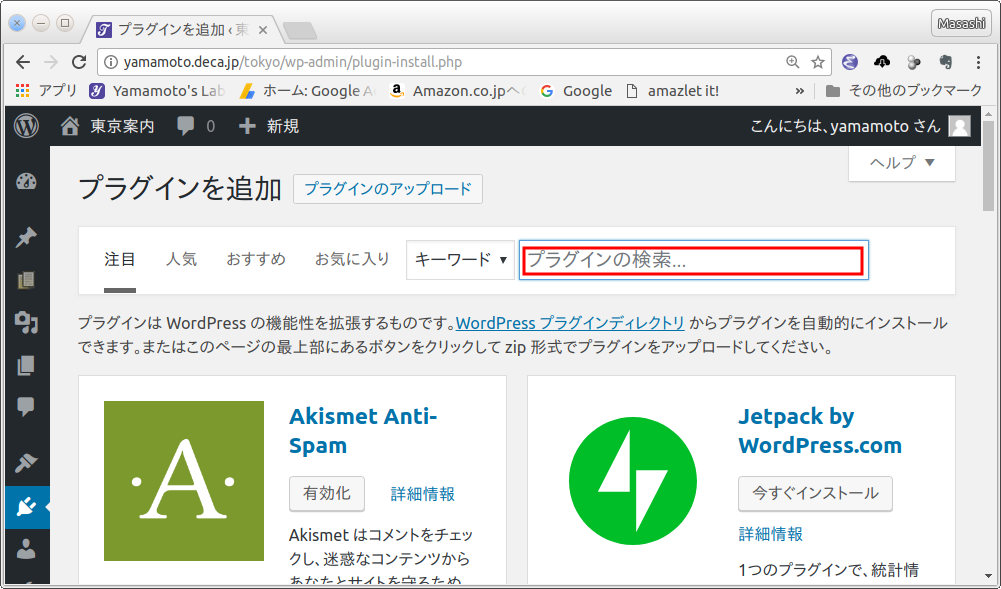Click the Jetpack plugin logo thumbnail
Image resolution: width=1001 pixels, height=589 pixels.
(633, 481)
